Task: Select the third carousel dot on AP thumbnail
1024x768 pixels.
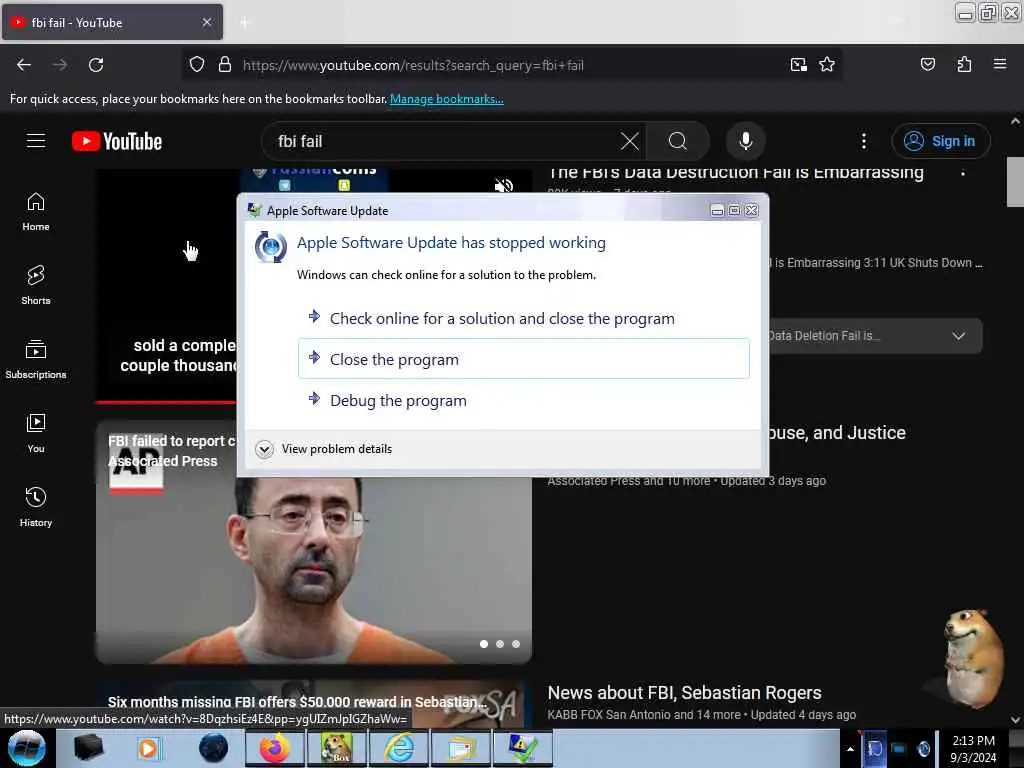Action: (516, 644)
